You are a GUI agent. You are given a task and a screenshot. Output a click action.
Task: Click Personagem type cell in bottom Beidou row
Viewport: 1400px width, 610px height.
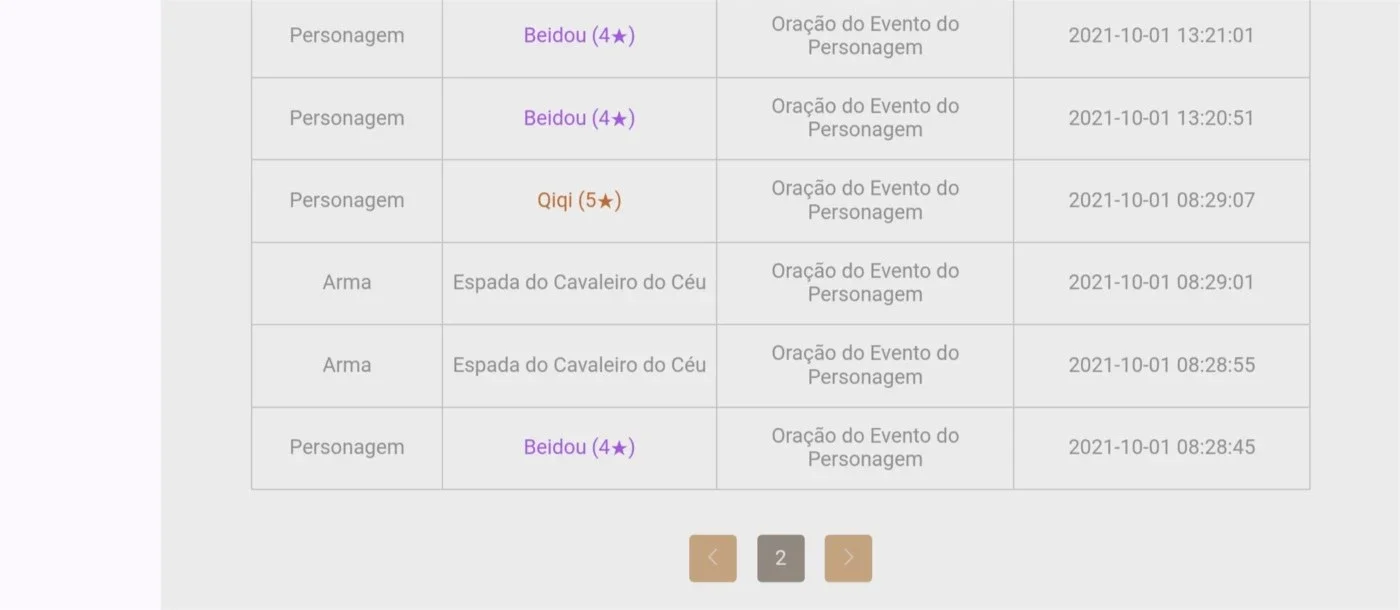click(347, 447)
